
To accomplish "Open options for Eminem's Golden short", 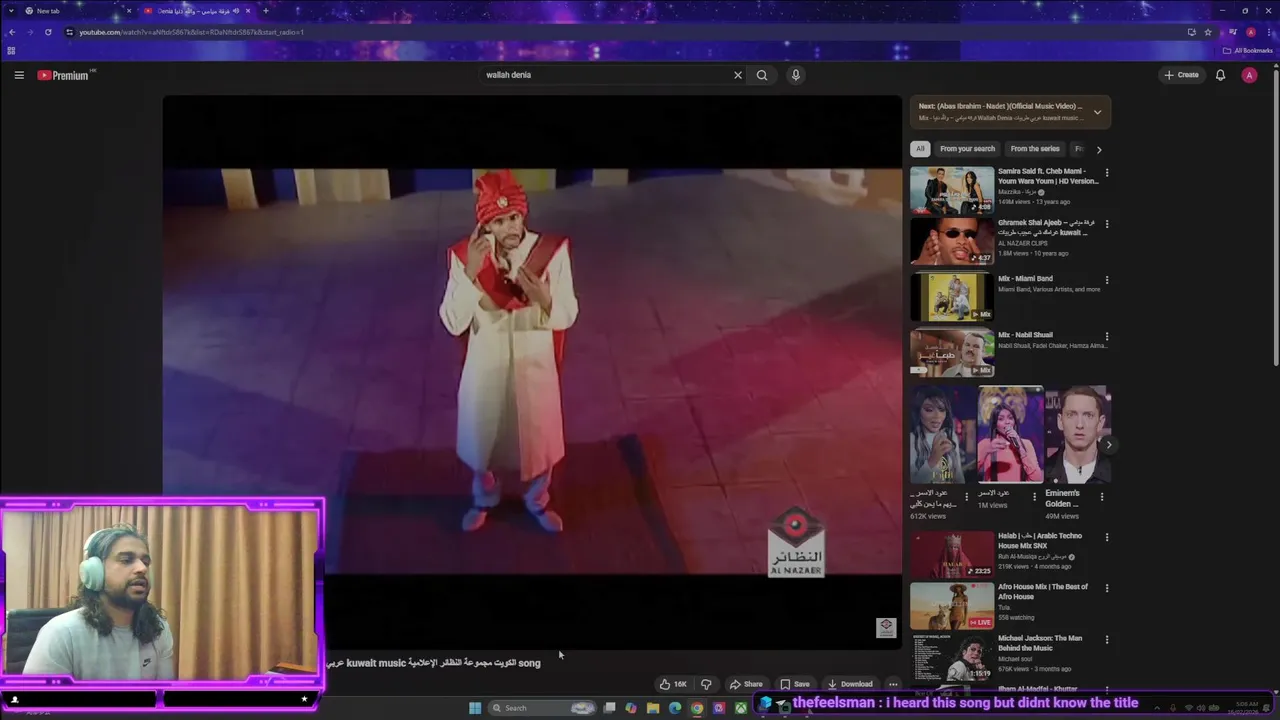I will tap(1102, 496).
